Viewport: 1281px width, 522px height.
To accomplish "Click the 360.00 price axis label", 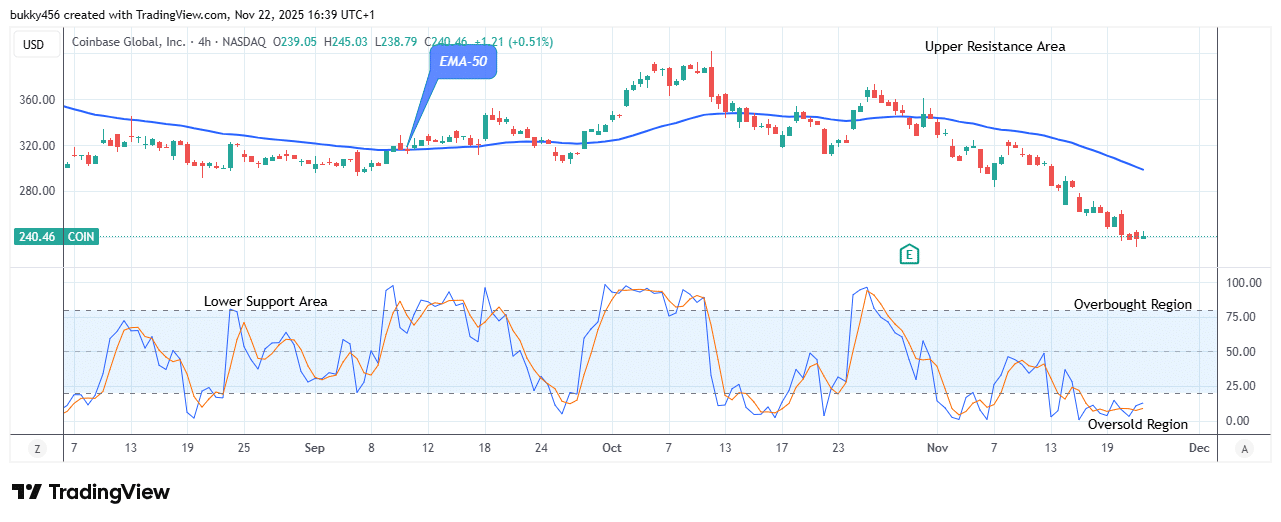I will tap(37, 100).
